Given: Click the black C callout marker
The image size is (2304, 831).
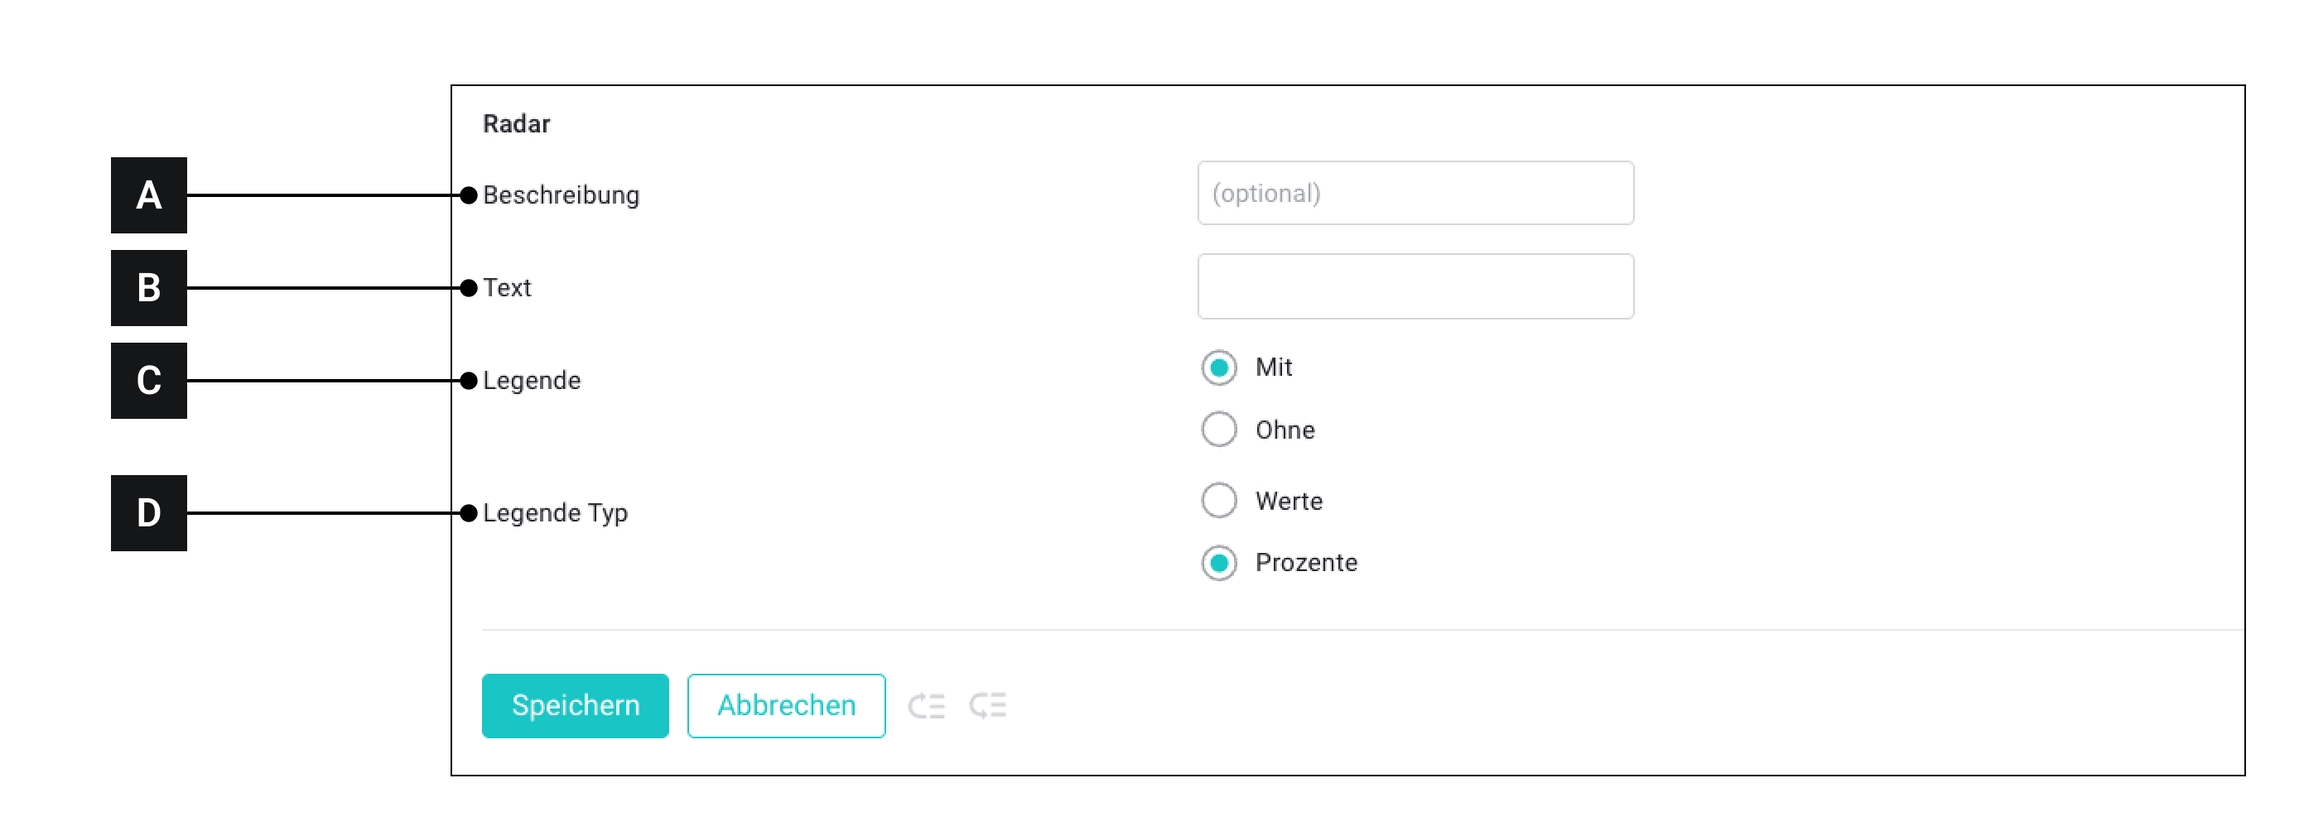Looking at the screenshot, I should click(149, 381).
